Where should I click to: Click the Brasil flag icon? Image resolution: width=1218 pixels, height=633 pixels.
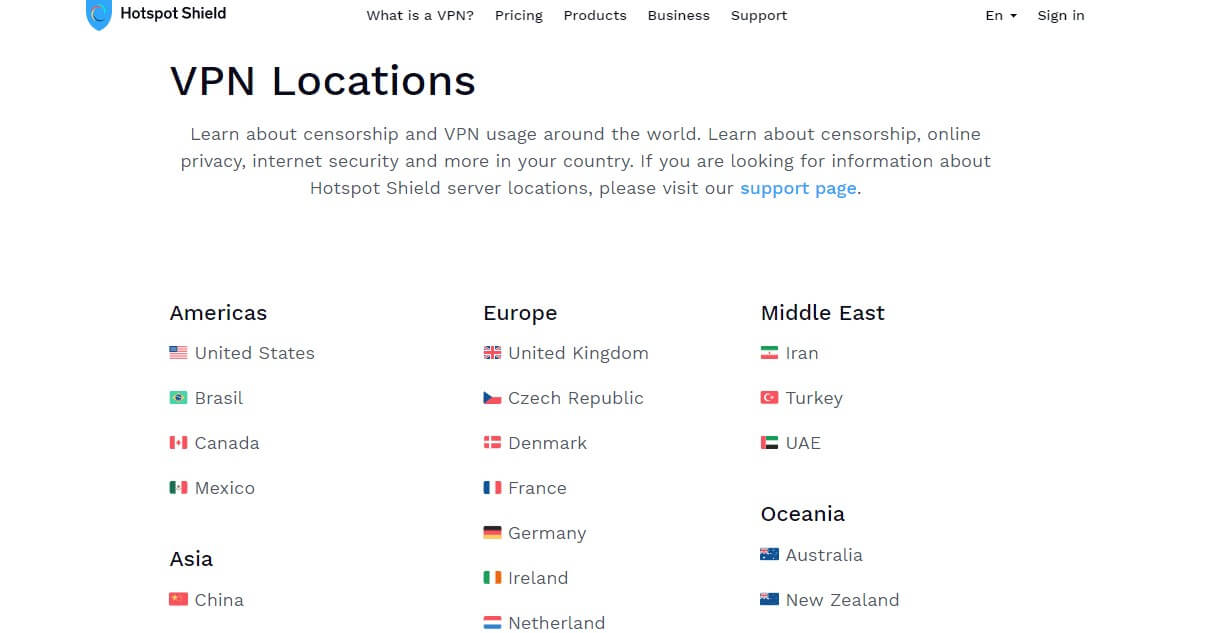[x=178, y=398]
